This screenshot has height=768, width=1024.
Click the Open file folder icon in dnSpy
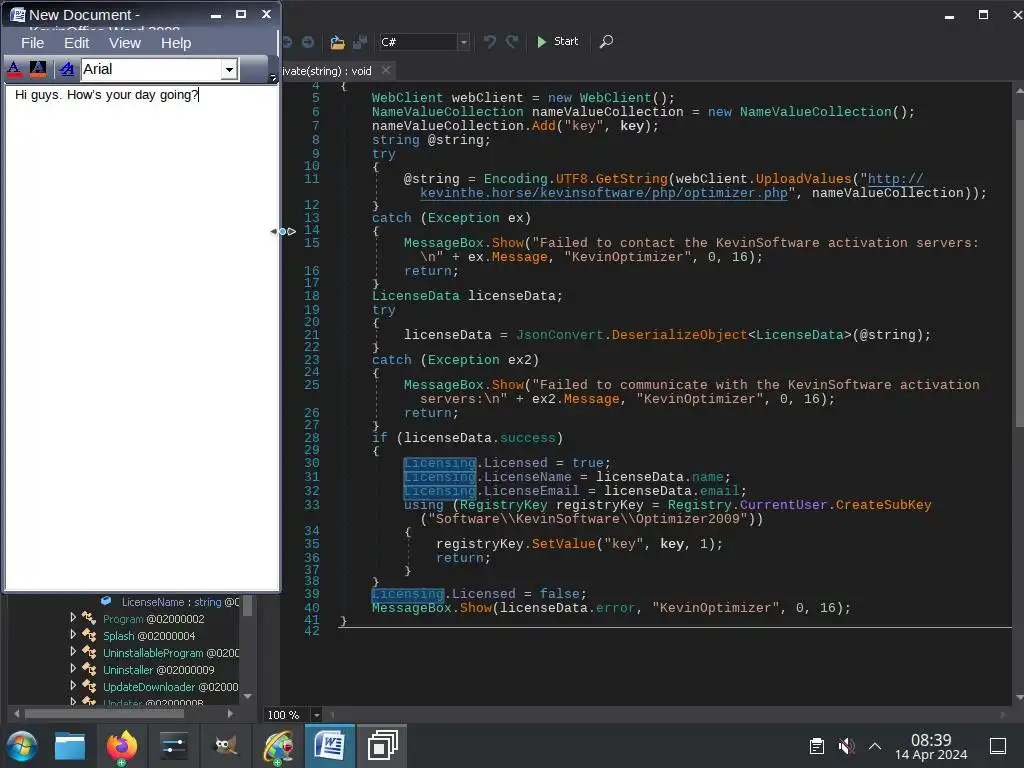pos(337,42)
